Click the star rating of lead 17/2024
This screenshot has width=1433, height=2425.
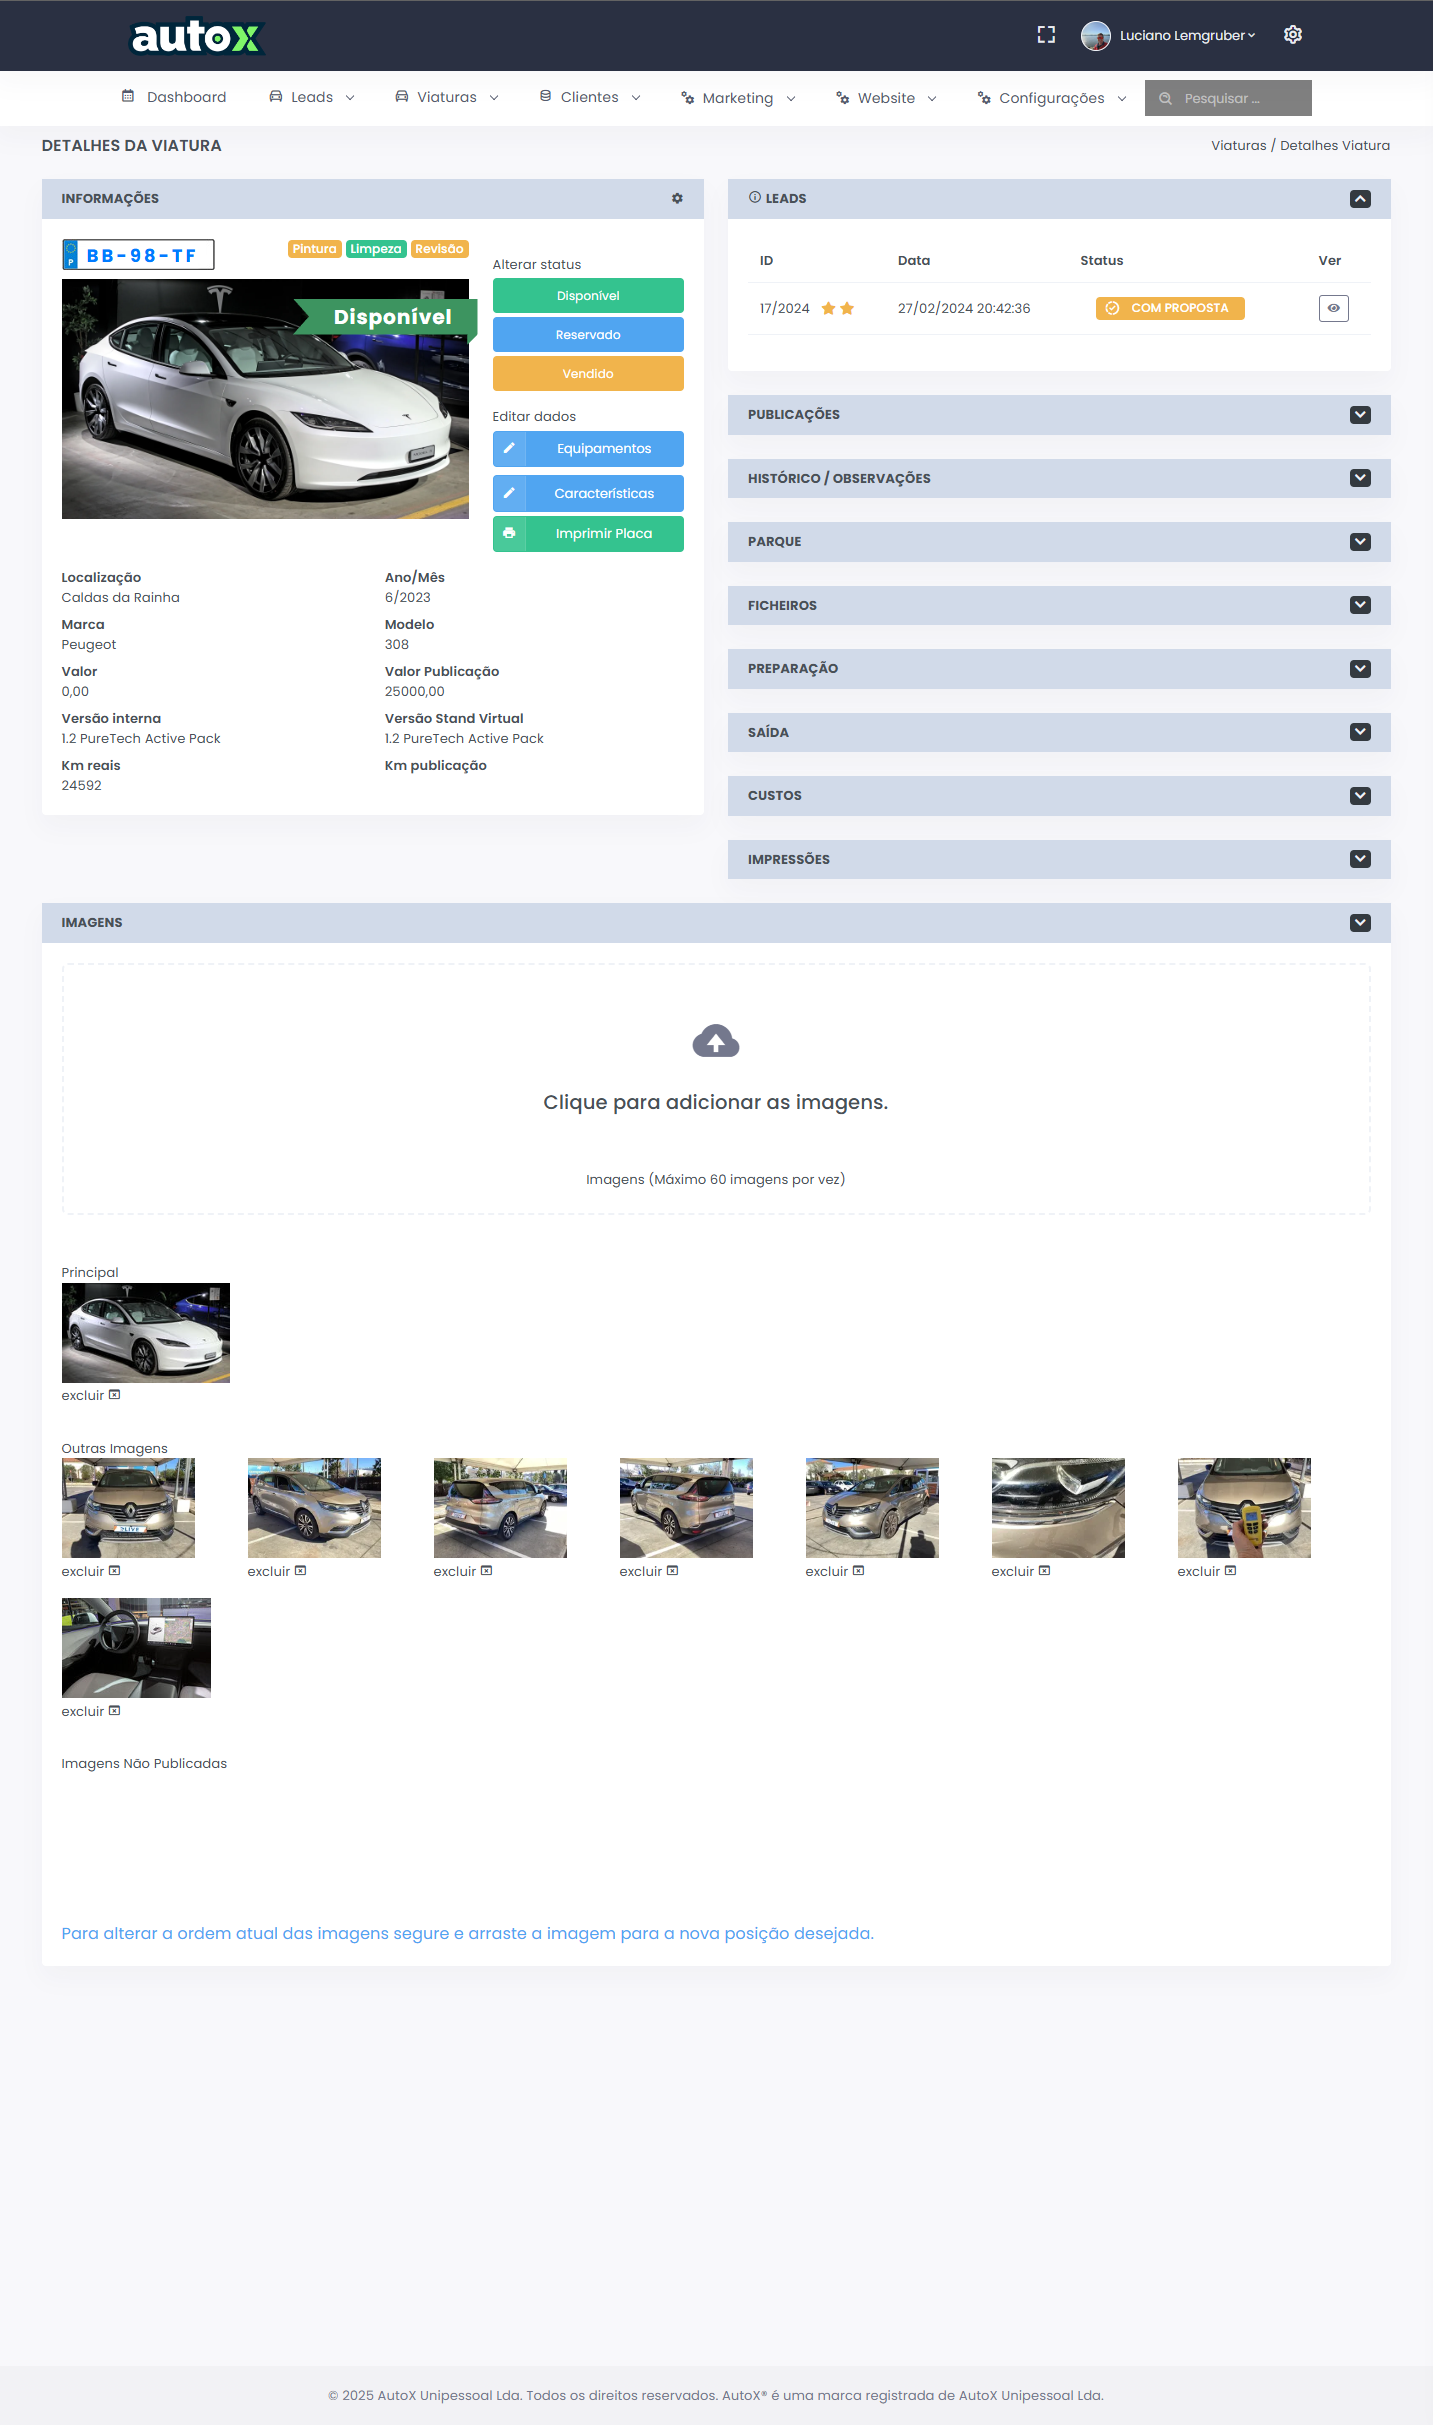click(838, 309)
